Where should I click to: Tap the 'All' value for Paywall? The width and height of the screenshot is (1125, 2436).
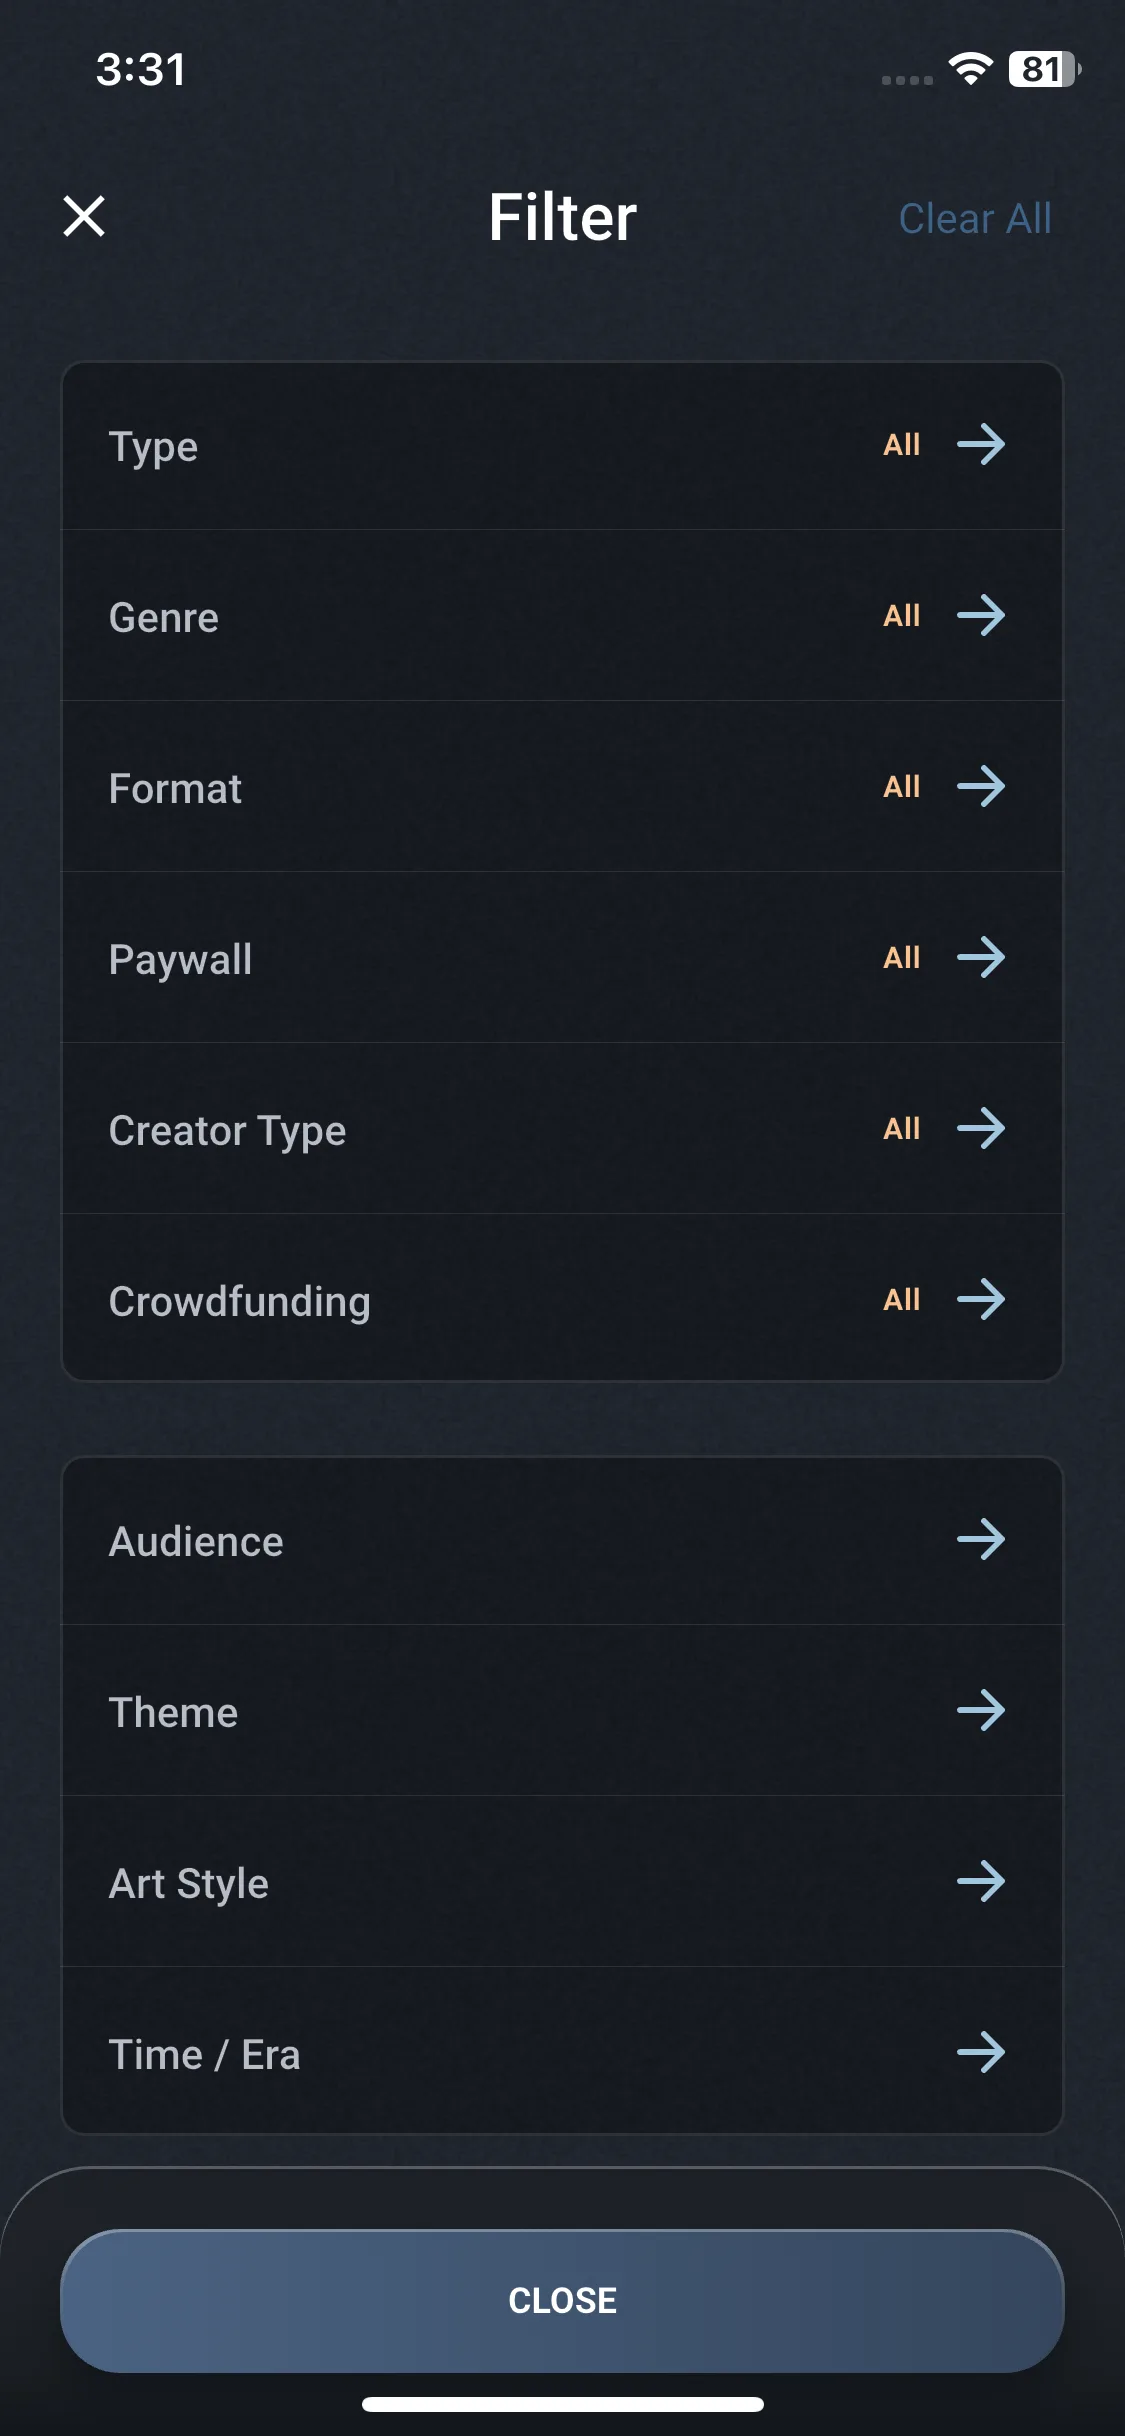901,958
